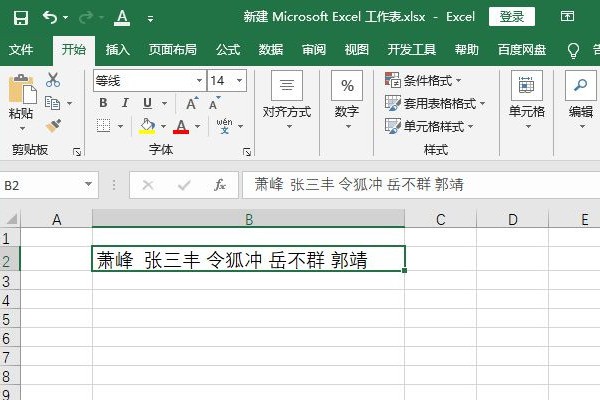Screen dimensions: 600x400
Task: Select the Format Painter brush icon
Action: tap(53, 126)
